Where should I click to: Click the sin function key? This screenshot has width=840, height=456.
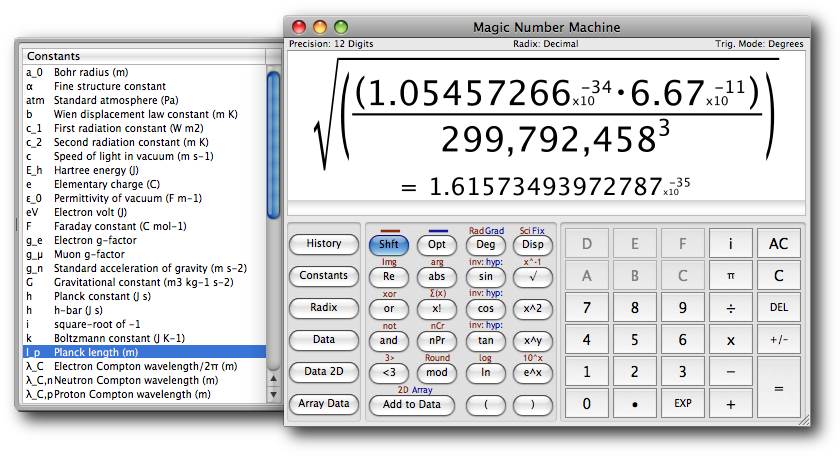485,276
